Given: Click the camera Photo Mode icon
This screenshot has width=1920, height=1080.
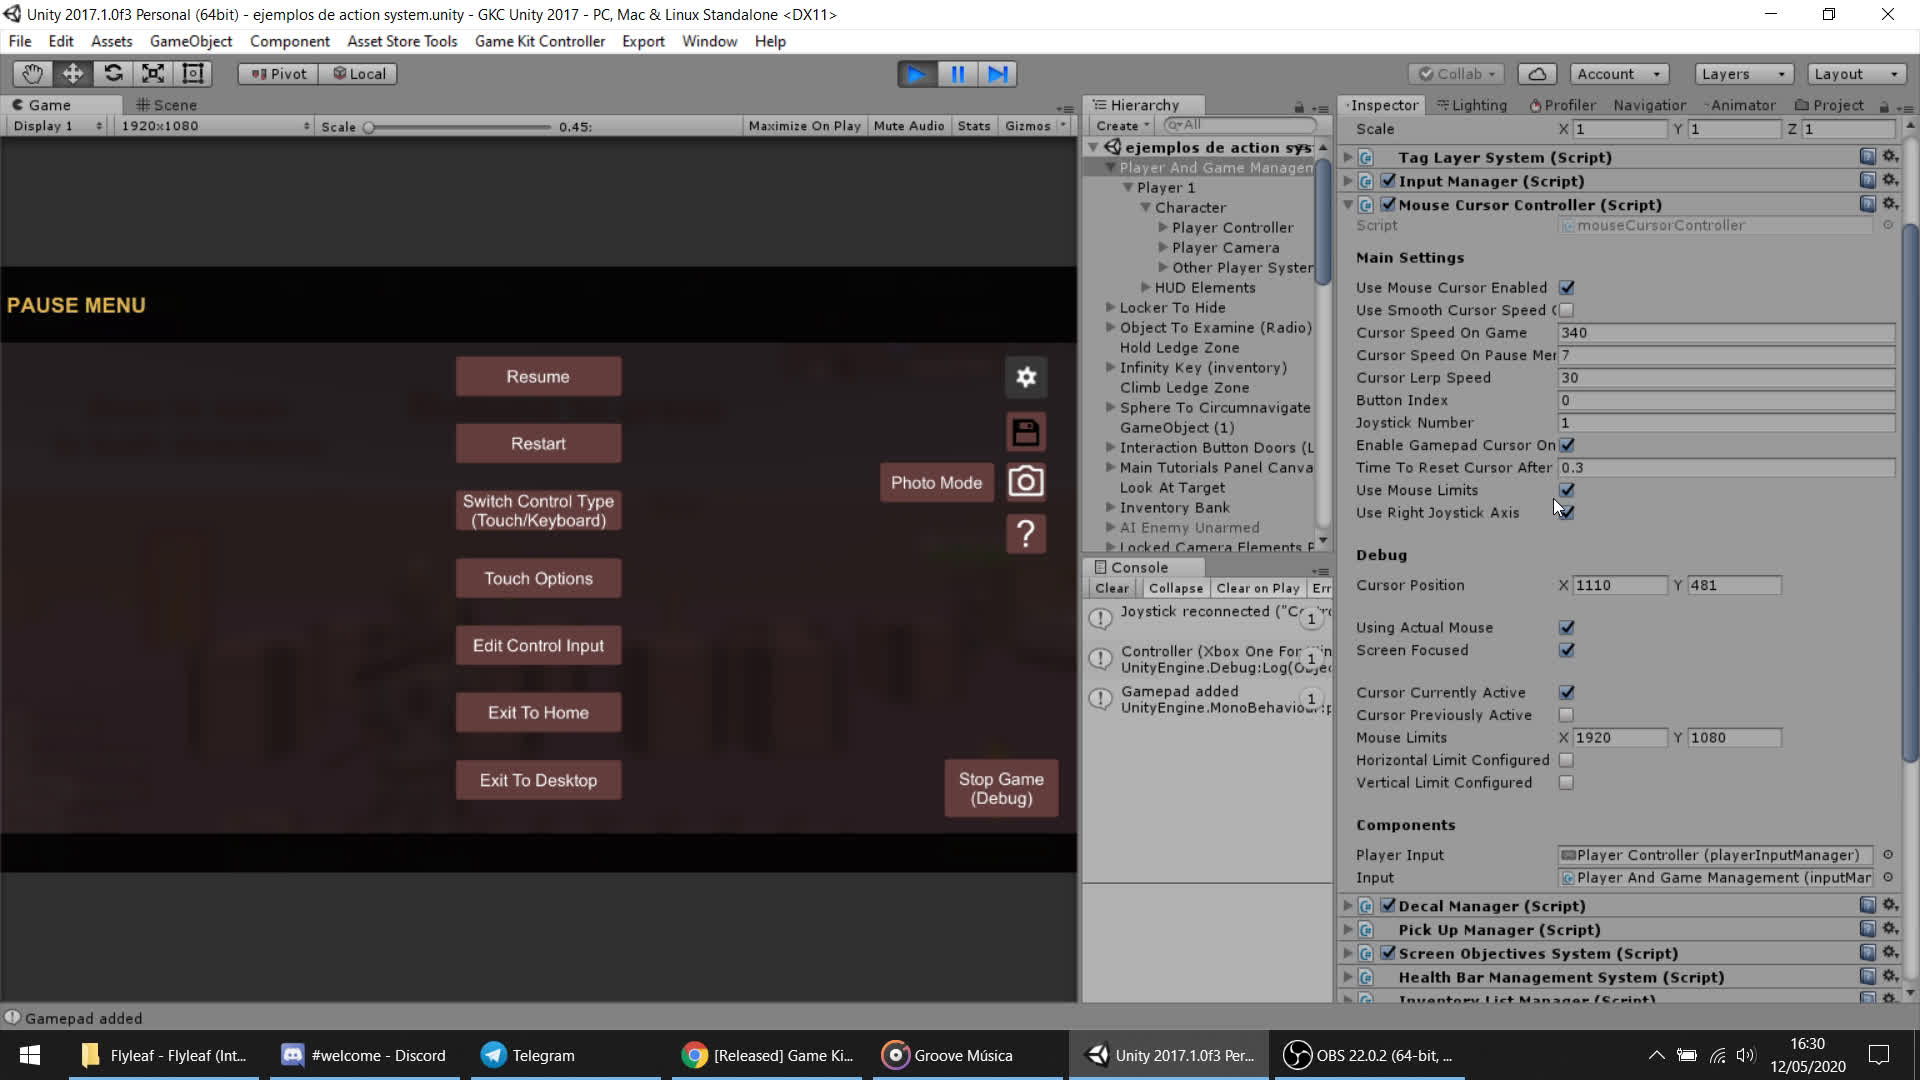Looking at the screenshot, I should 1026,482.
